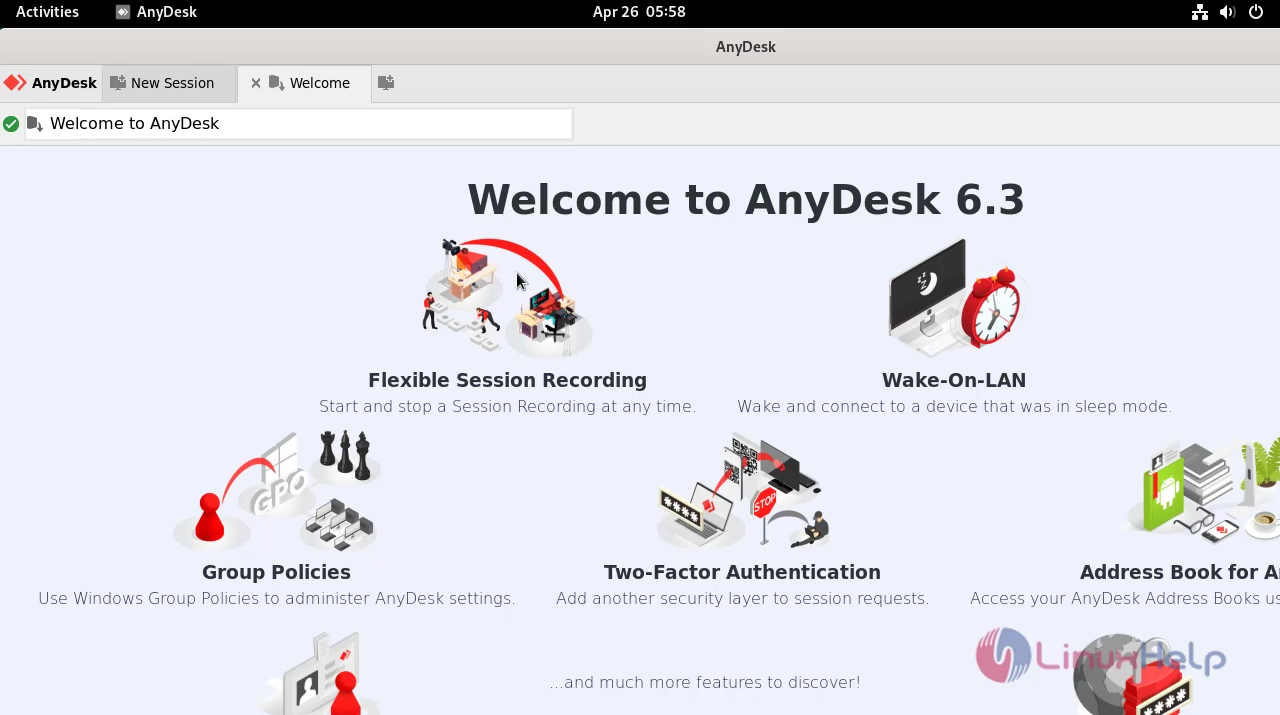Click the Flexible Session Recording heading text
The image size is (1280, 715).
click(507, 380)
